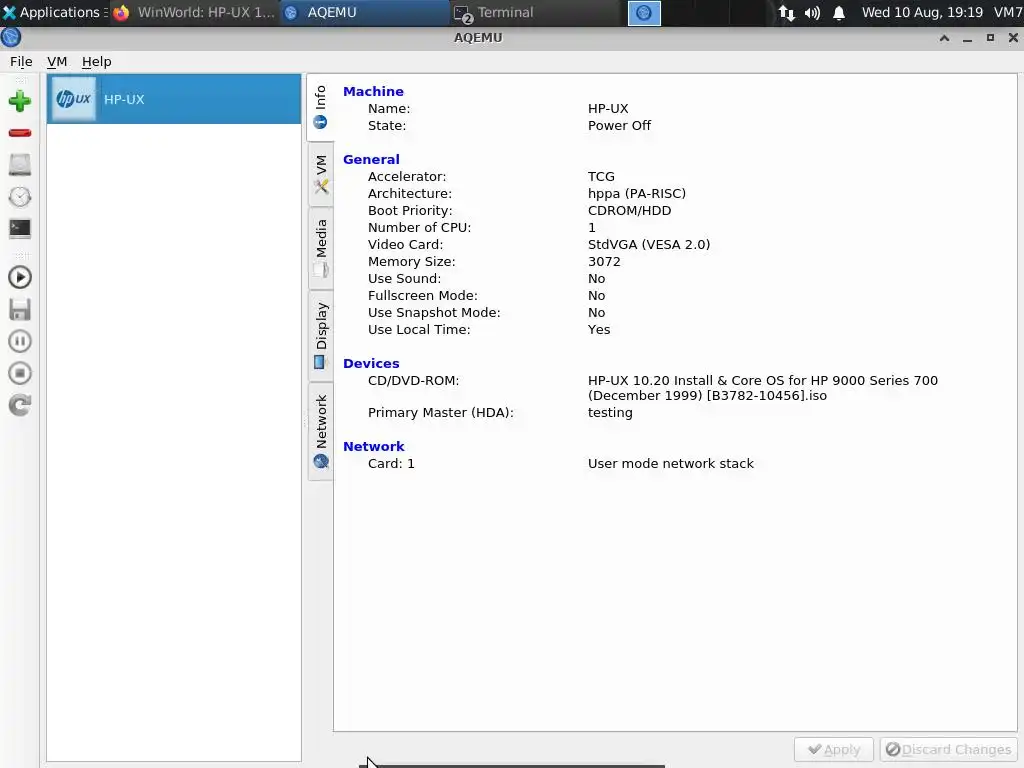This screenshot has width=1024, height=768.
Task: Click the HP-UX 10.20 ISO file name
Action: [763, 388]
